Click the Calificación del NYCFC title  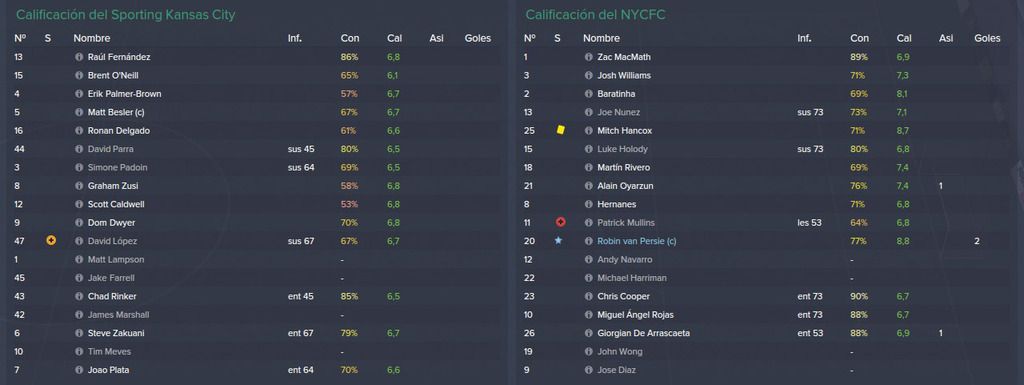[595, 15]
